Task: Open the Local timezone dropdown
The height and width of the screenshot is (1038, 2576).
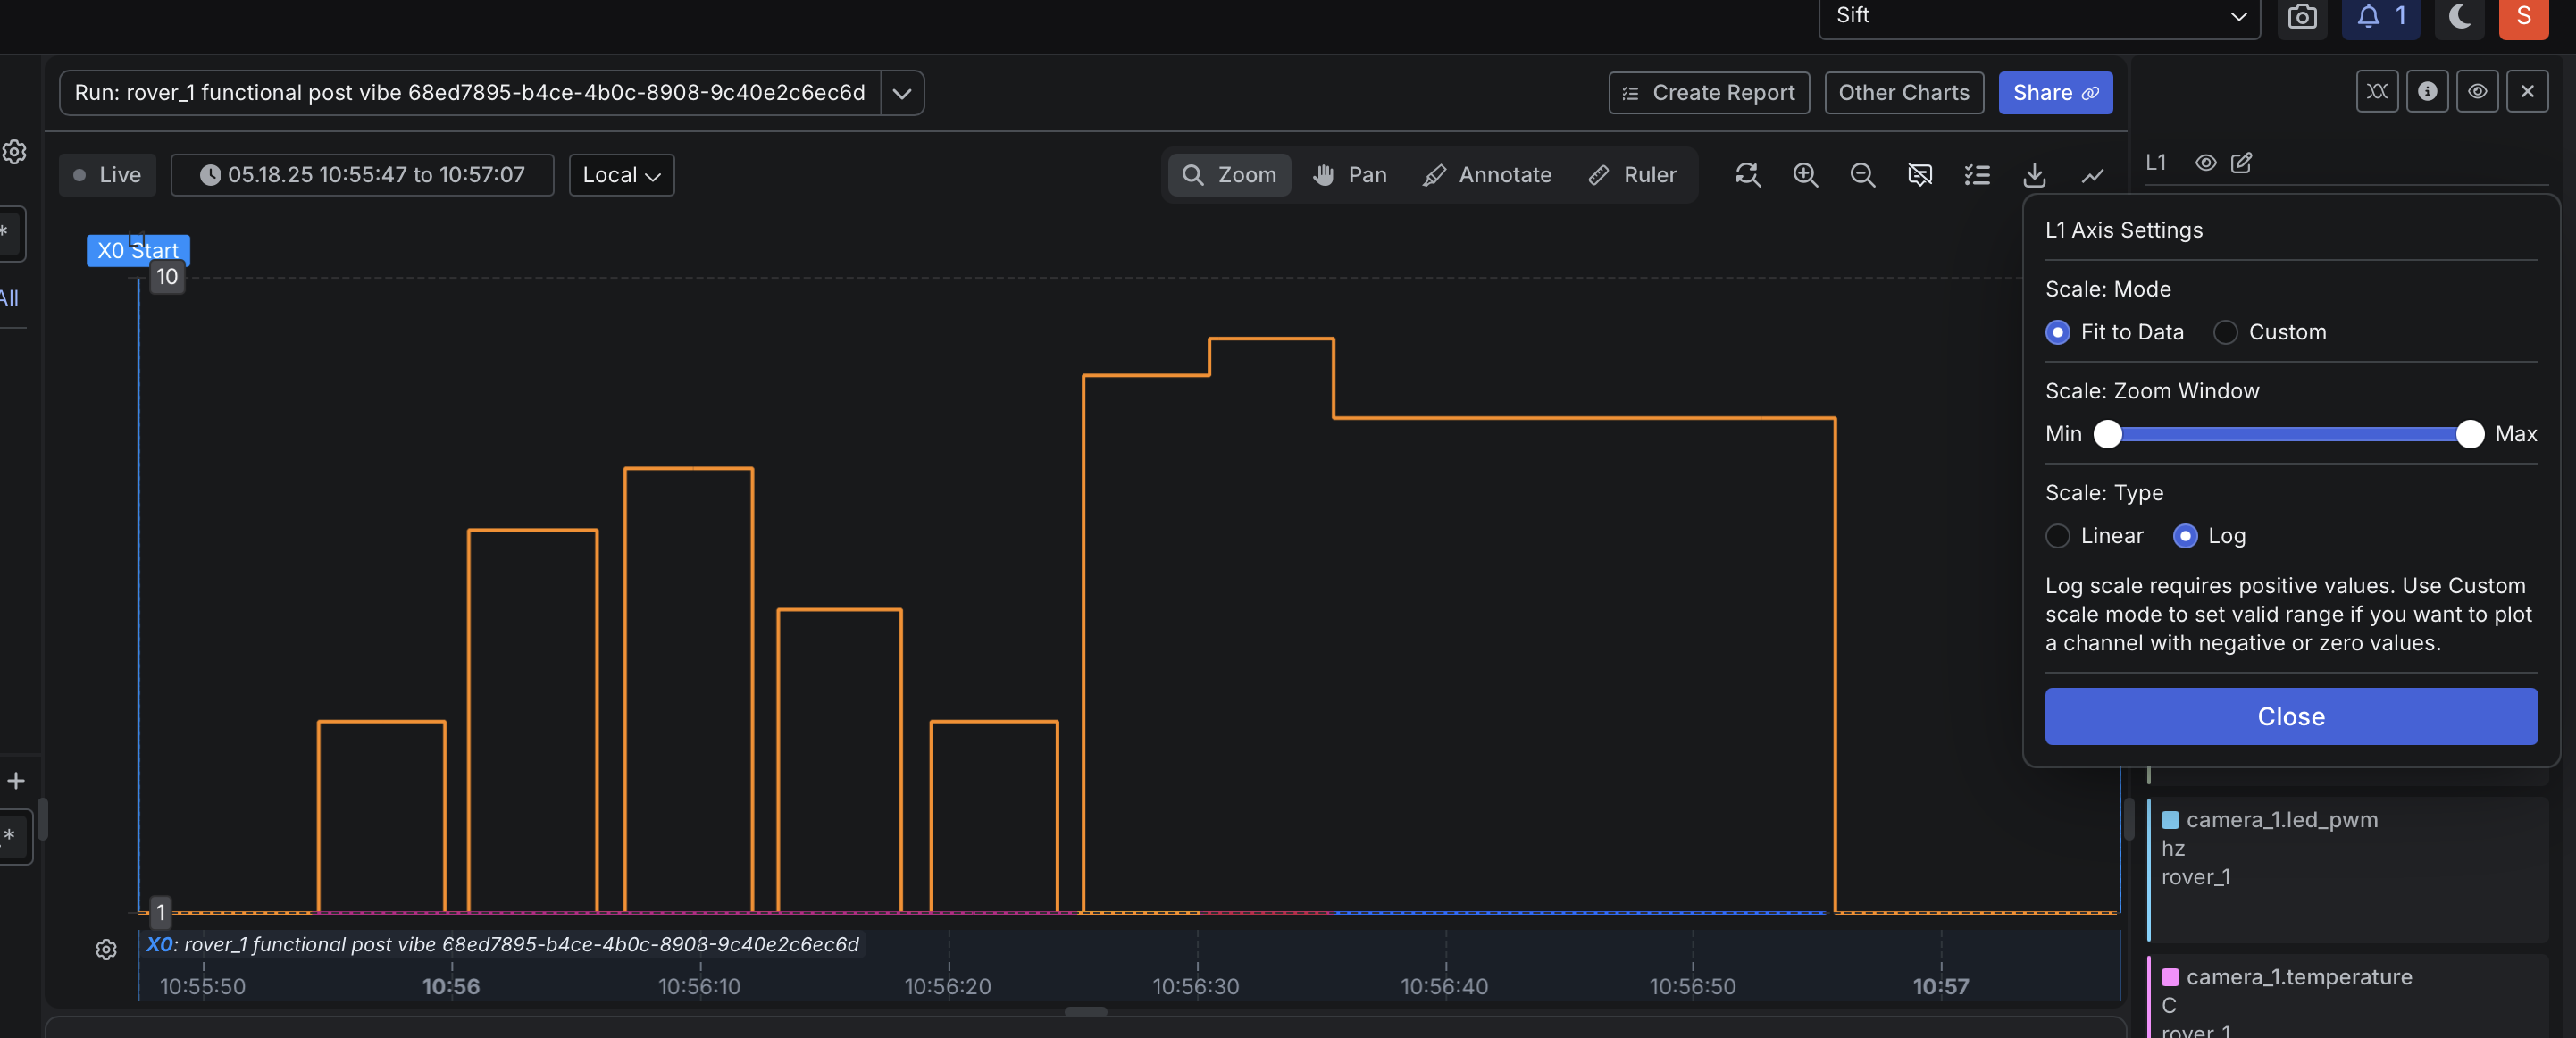Action: click(621, 175)
